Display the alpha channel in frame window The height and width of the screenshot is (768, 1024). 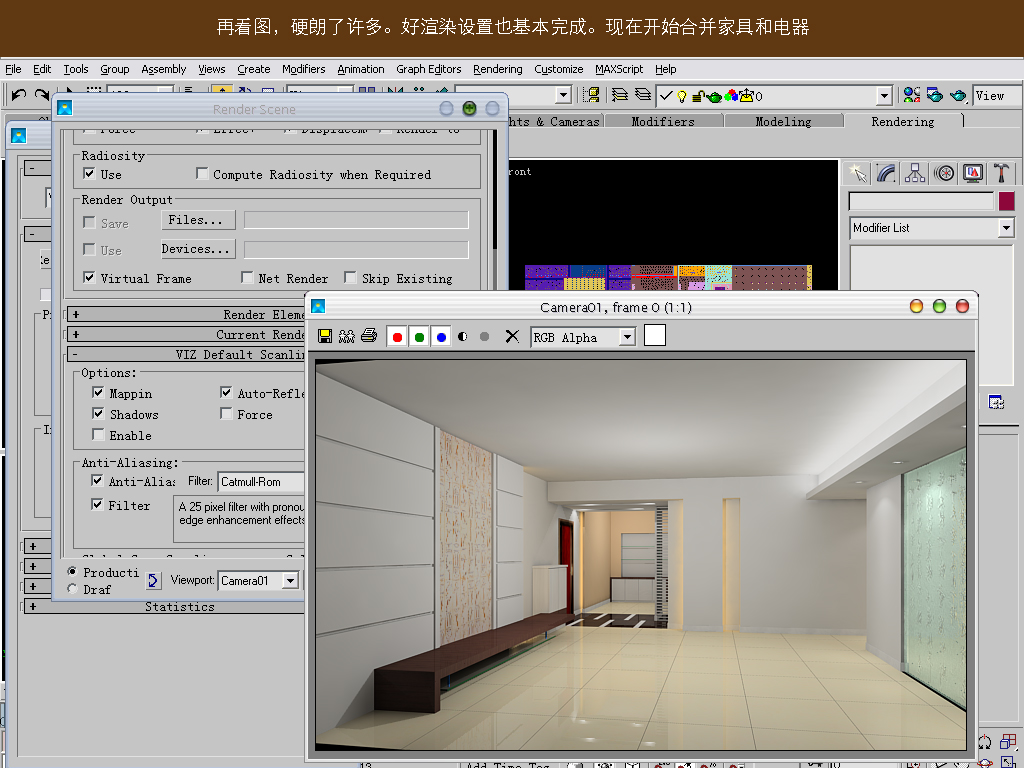point(463,337)
